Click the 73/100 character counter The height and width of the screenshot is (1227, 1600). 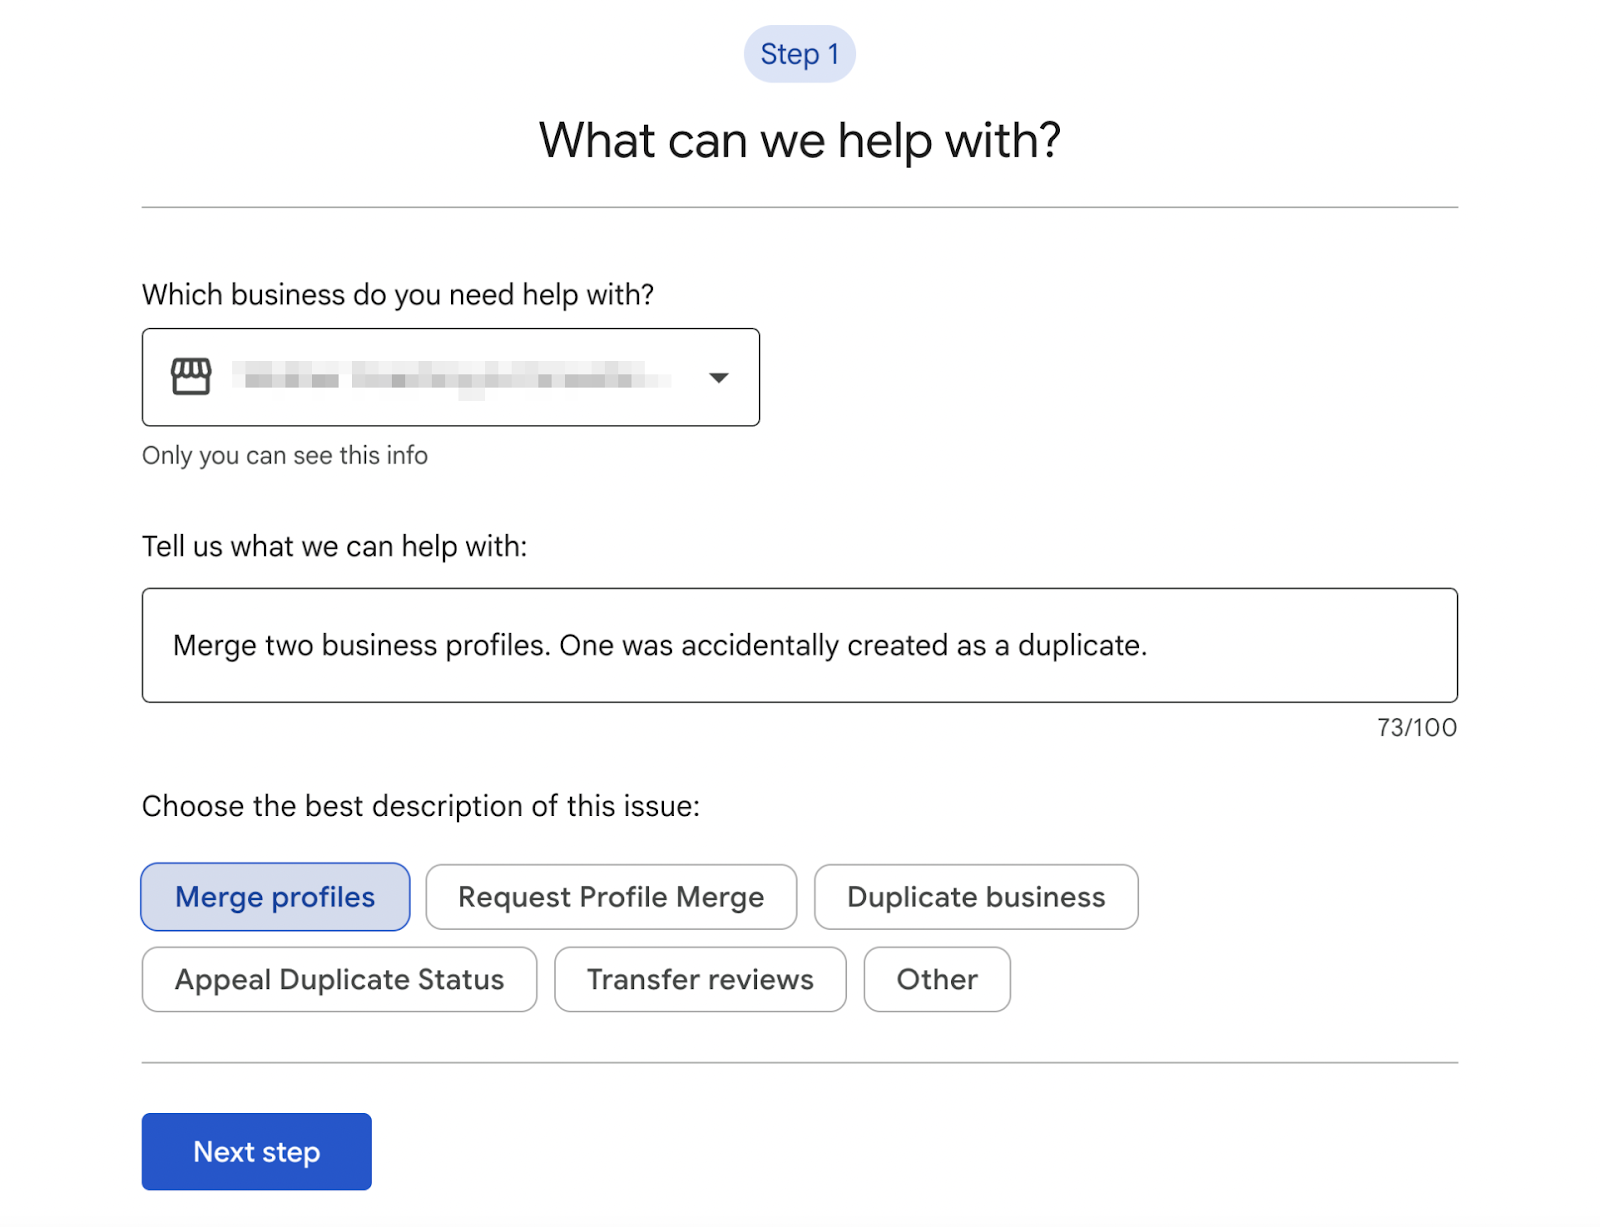coord(1416,728)
